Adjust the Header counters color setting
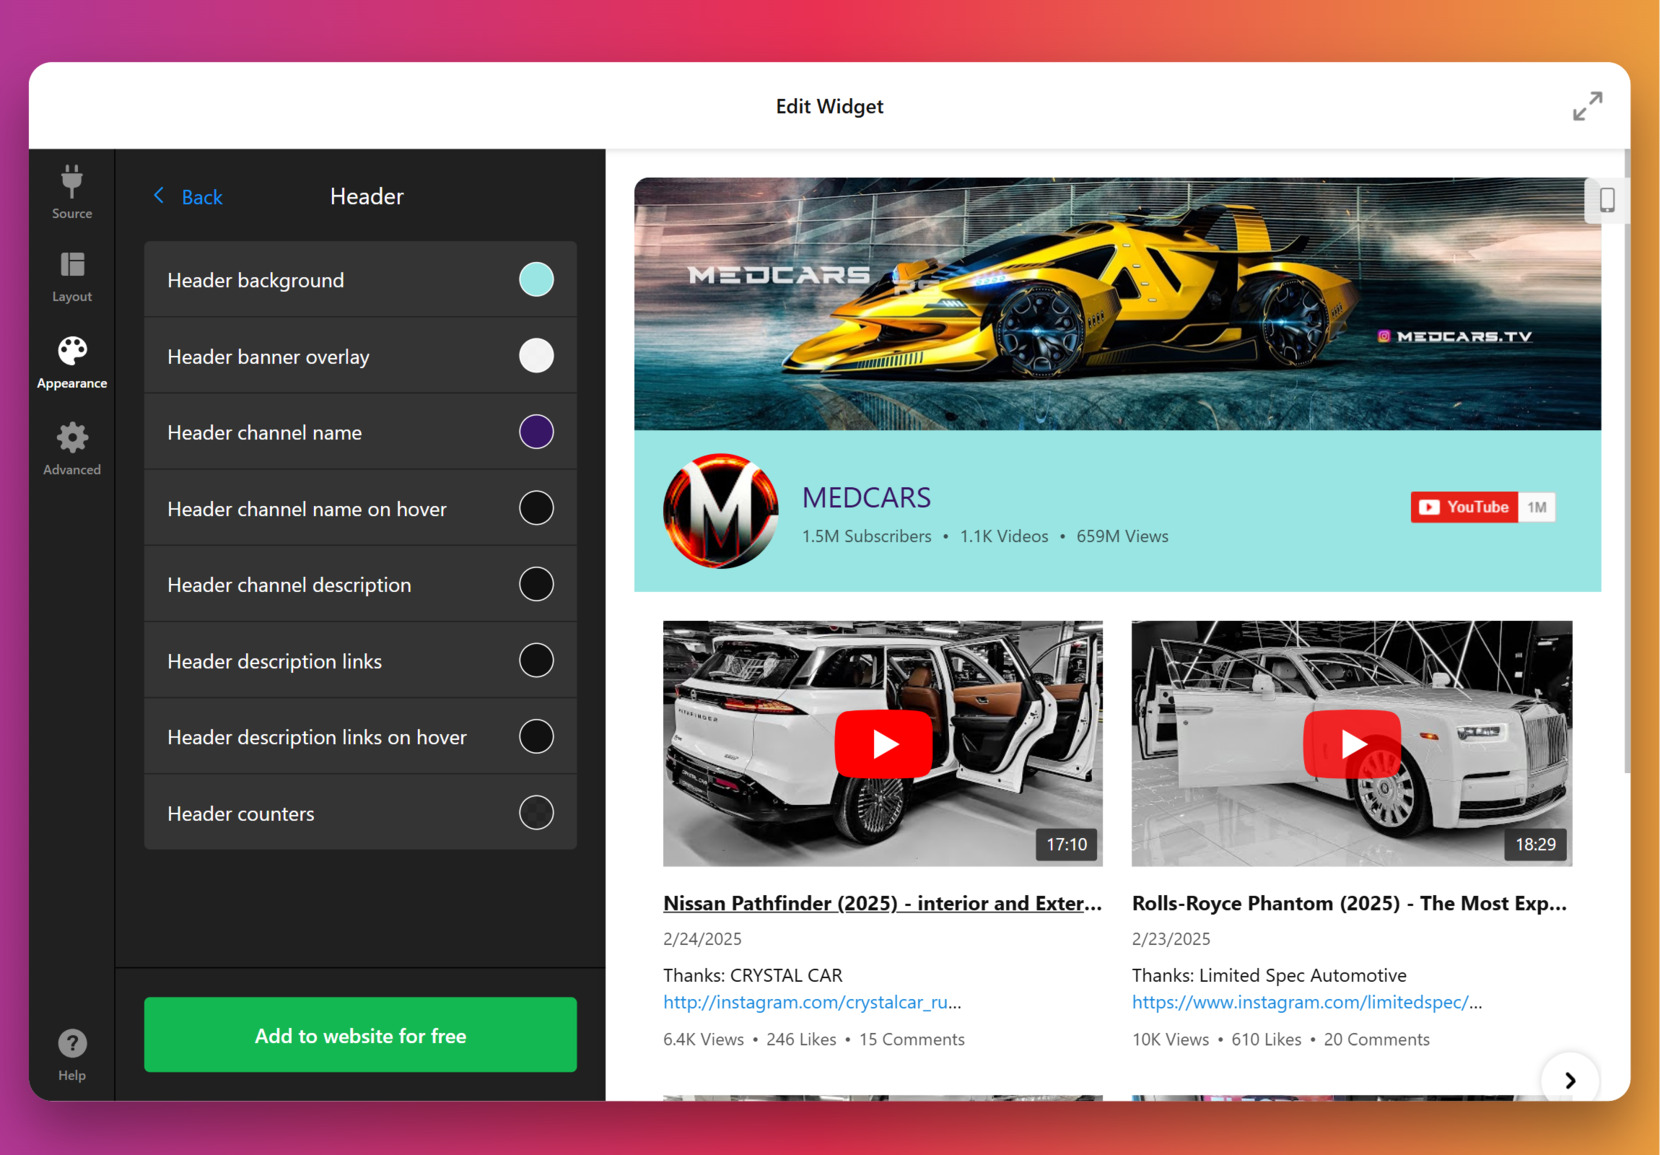1660x1155 pixels. [x=537, y=812]
